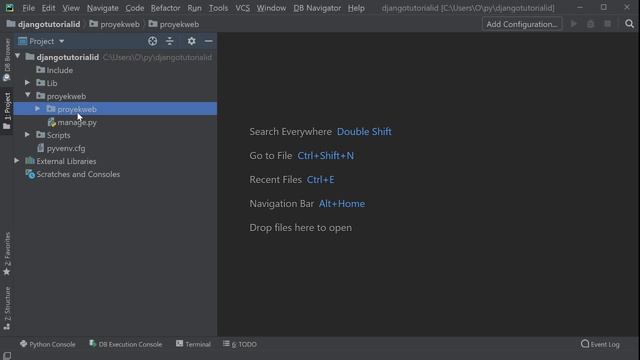
Task: Open the Window menu
Action: (271, 8)
